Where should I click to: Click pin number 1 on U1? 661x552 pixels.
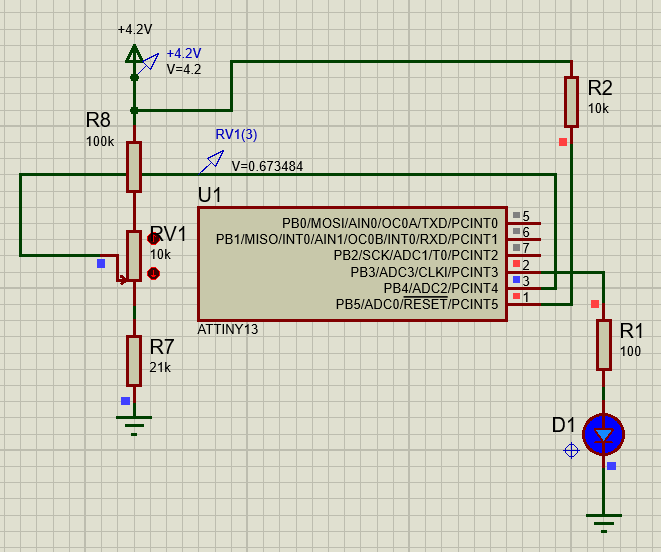526,297
